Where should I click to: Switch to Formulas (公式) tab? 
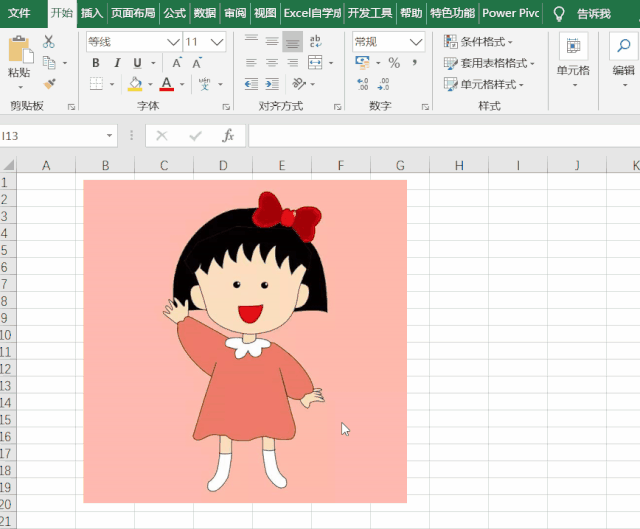175,13
